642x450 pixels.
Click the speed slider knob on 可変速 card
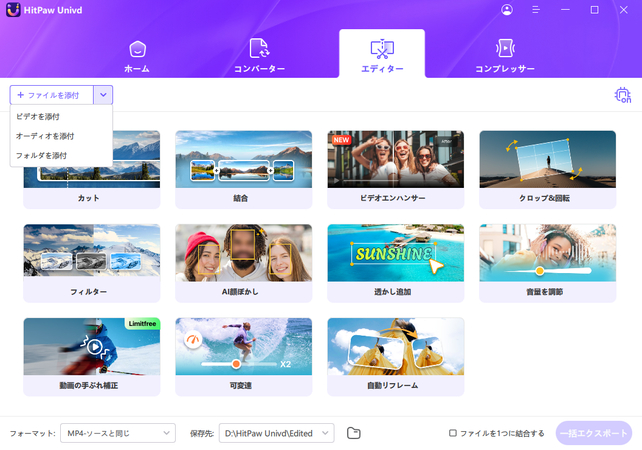point(236,364)
